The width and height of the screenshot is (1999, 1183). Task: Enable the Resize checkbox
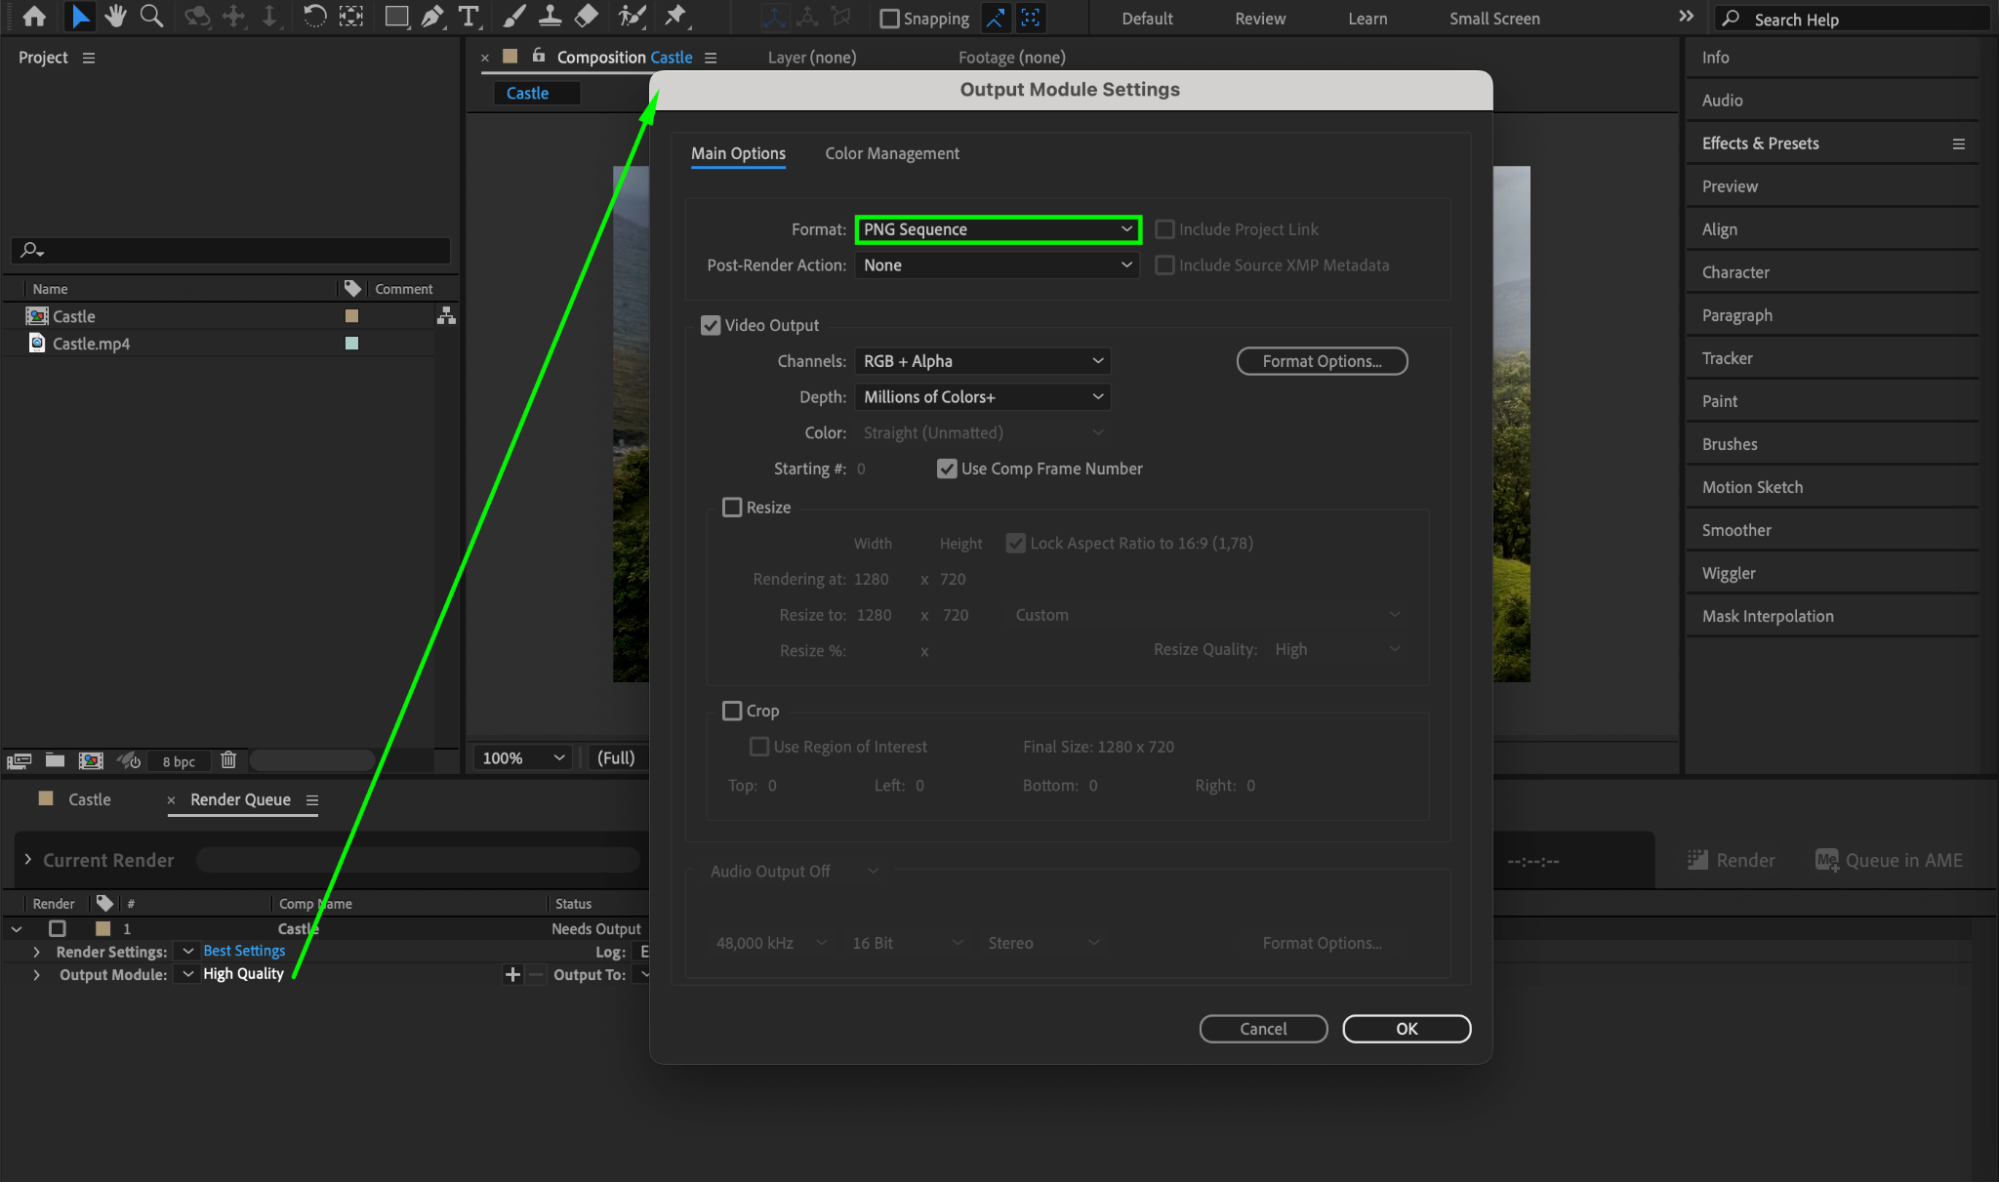pos(732,507)
